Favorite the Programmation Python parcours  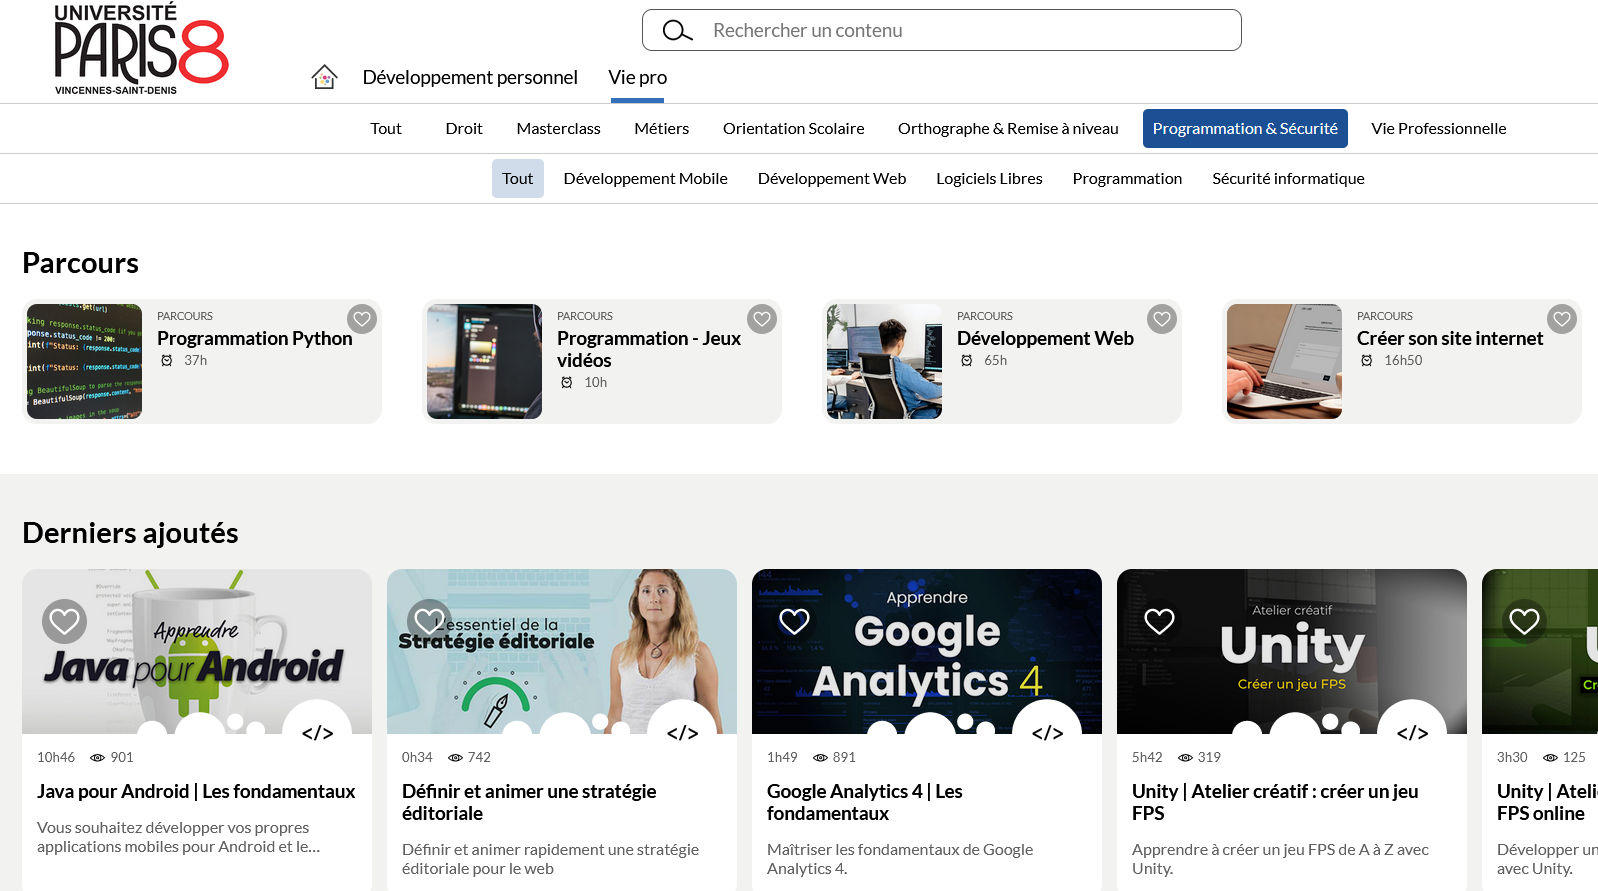coord(362,319)
